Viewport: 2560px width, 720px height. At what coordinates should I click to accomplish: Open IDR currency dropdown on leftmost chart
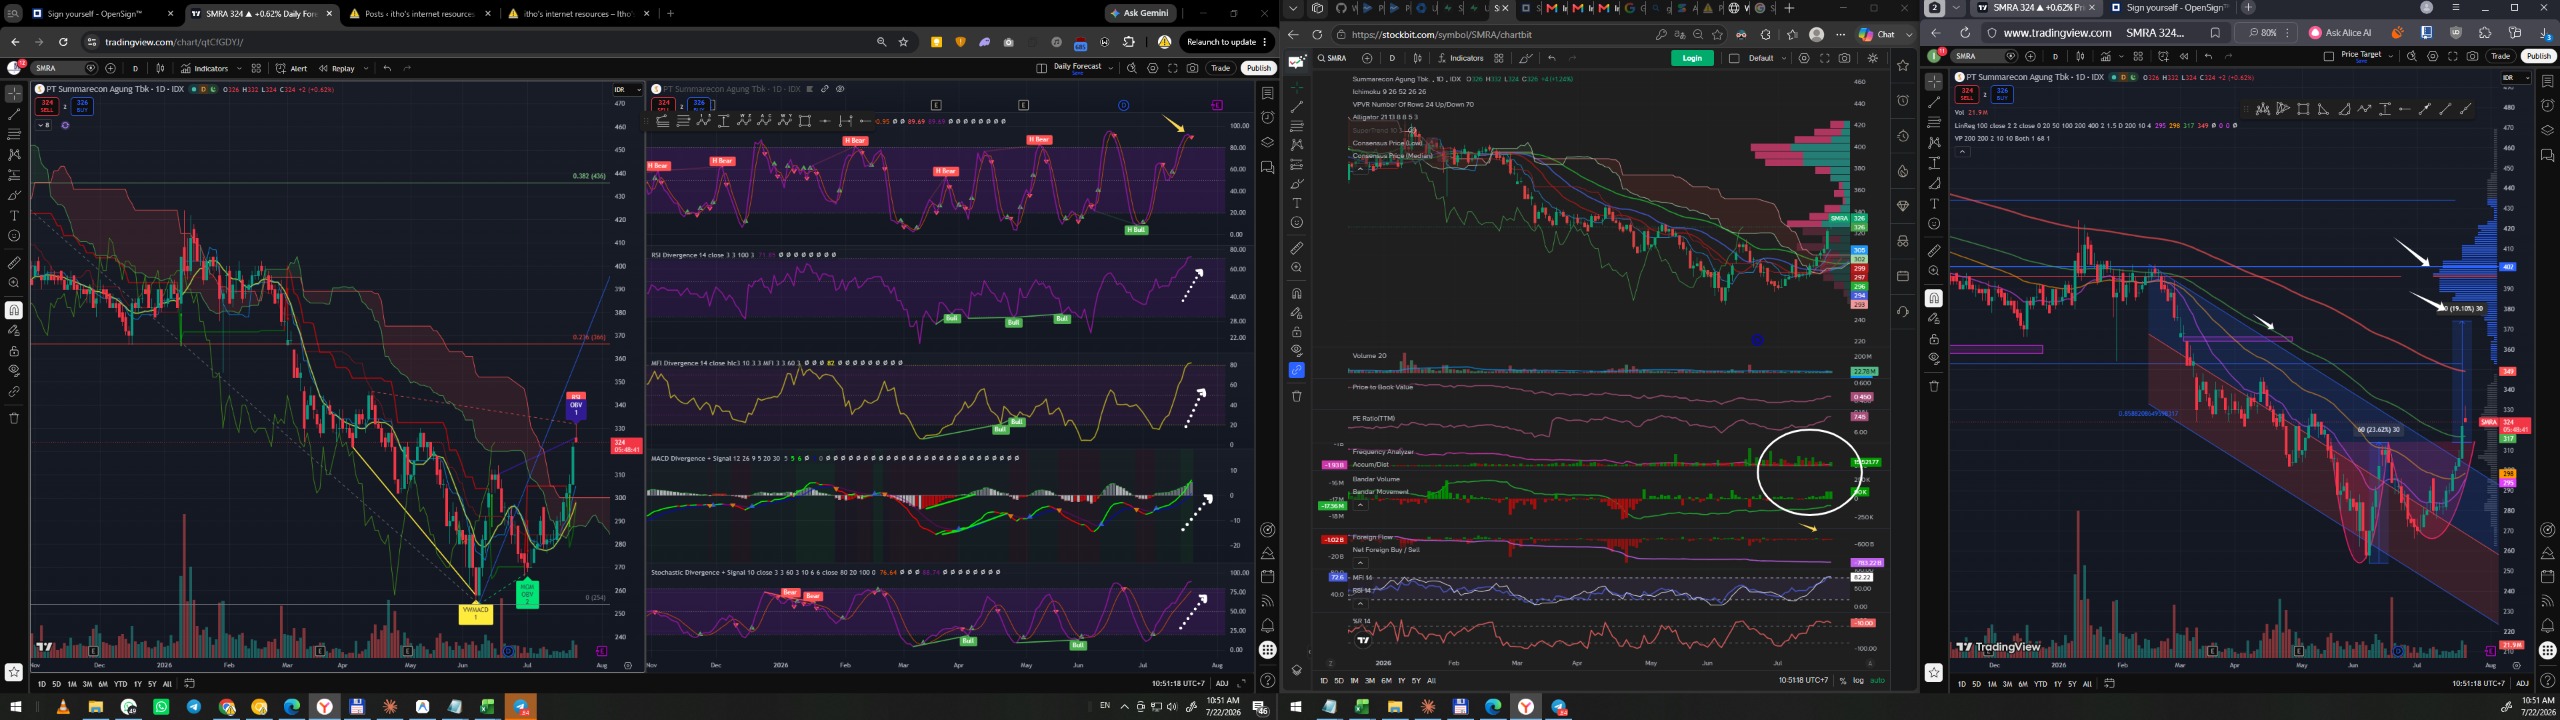[627, 89]
